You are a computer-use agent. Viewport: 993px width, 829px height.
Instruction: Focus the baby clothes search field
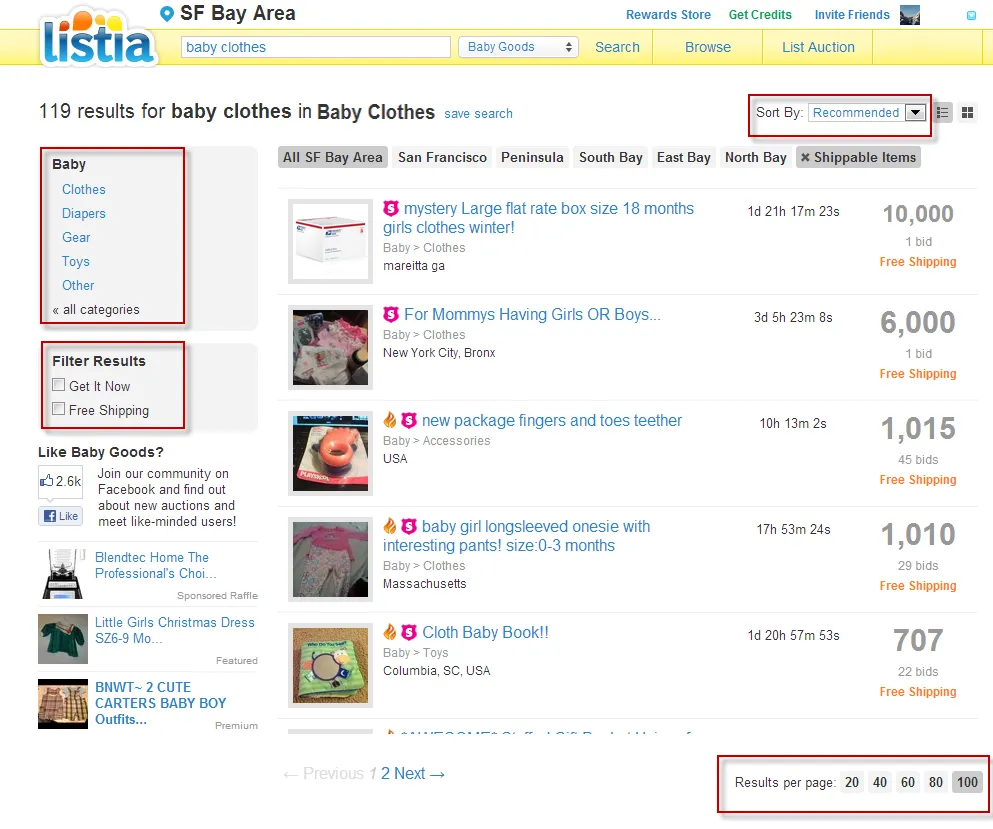[315, 47]
